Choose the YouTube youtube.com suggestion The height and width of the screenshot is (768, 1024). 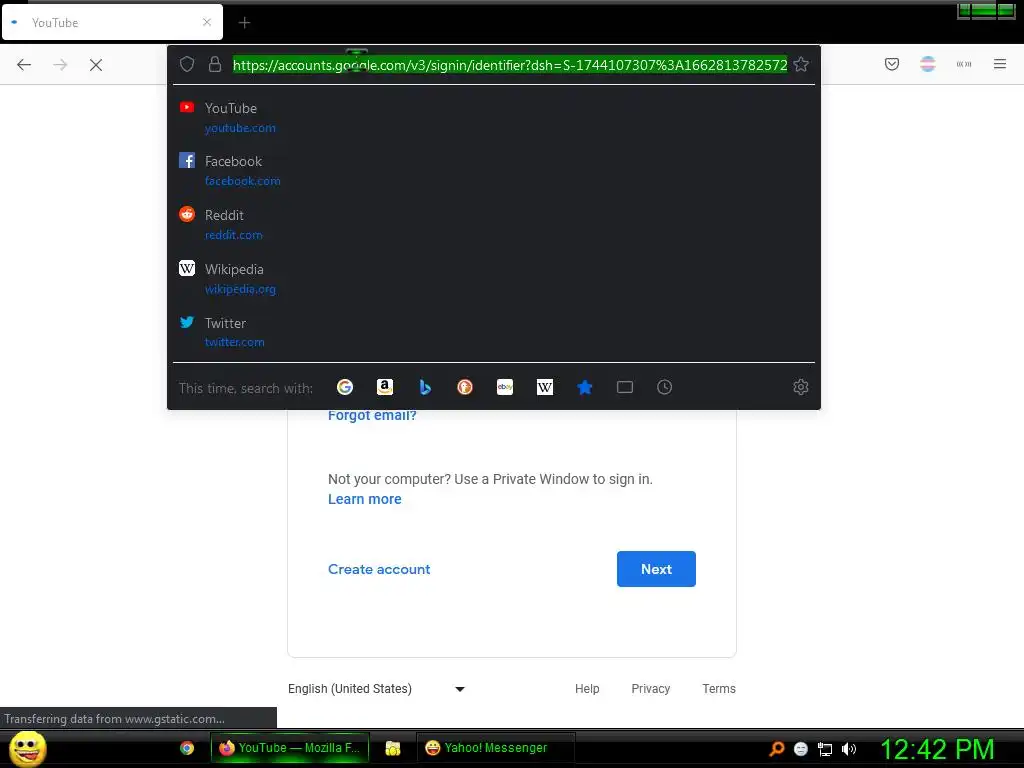tap(494, 118)
